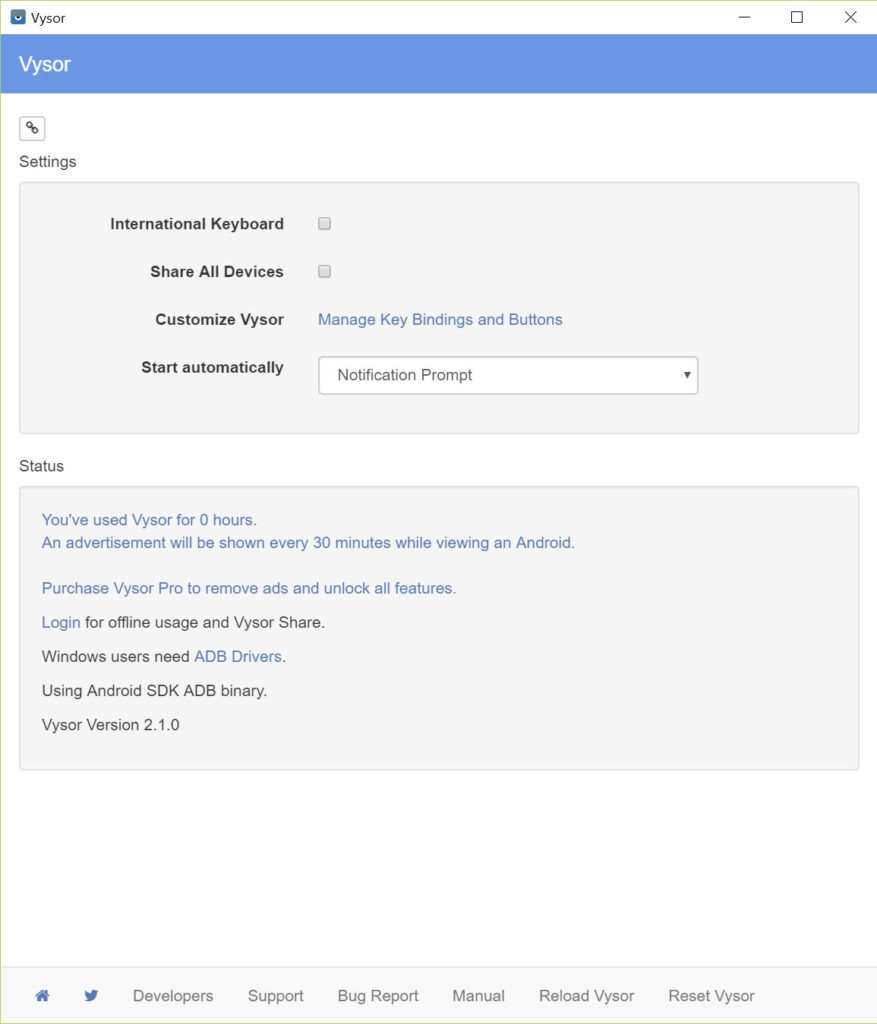The height and width of the screenshot is (1024, 877).
Task: Click the Login link
Action: 61,622
